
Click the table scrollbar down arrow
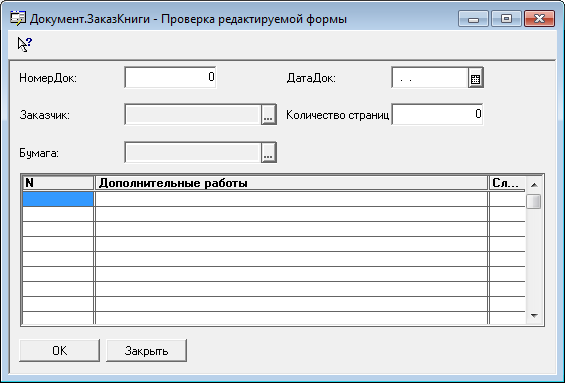coord(534,316)
